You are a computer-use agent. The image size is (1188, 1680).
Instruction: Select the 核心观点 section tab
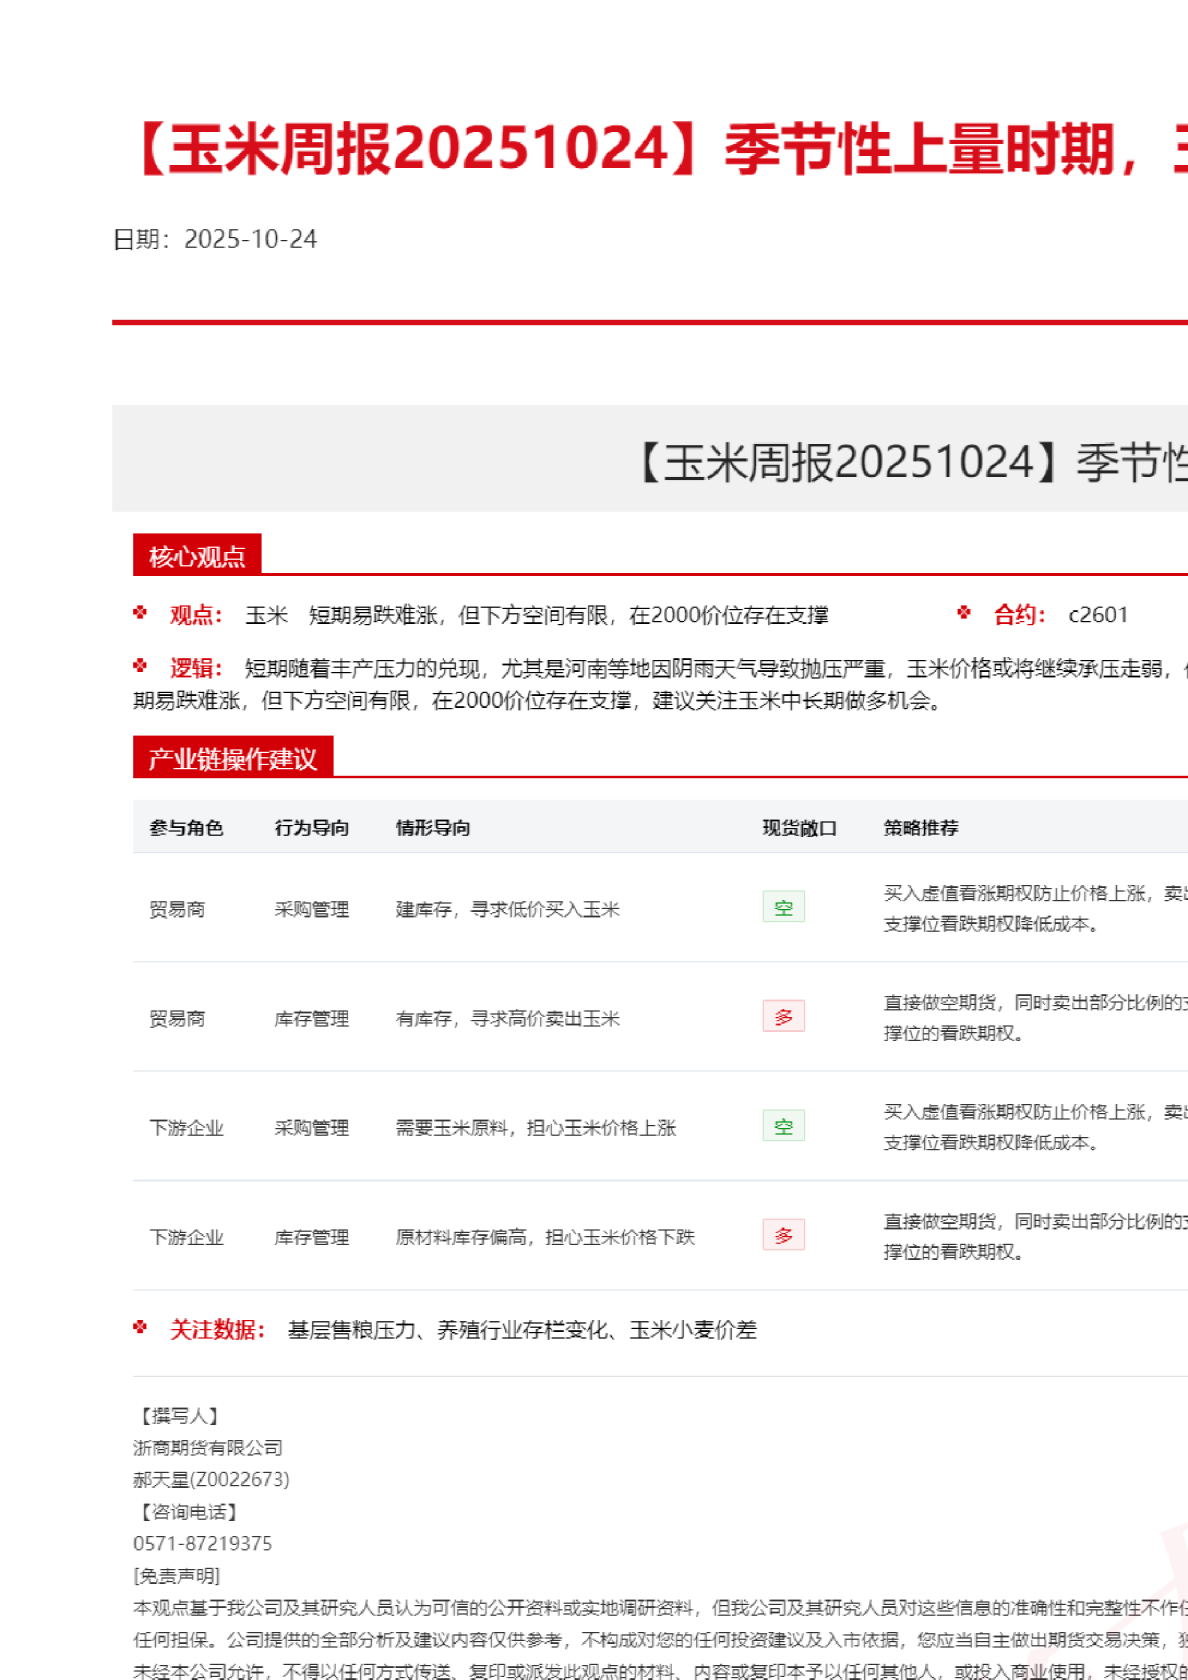pos(197,556)
